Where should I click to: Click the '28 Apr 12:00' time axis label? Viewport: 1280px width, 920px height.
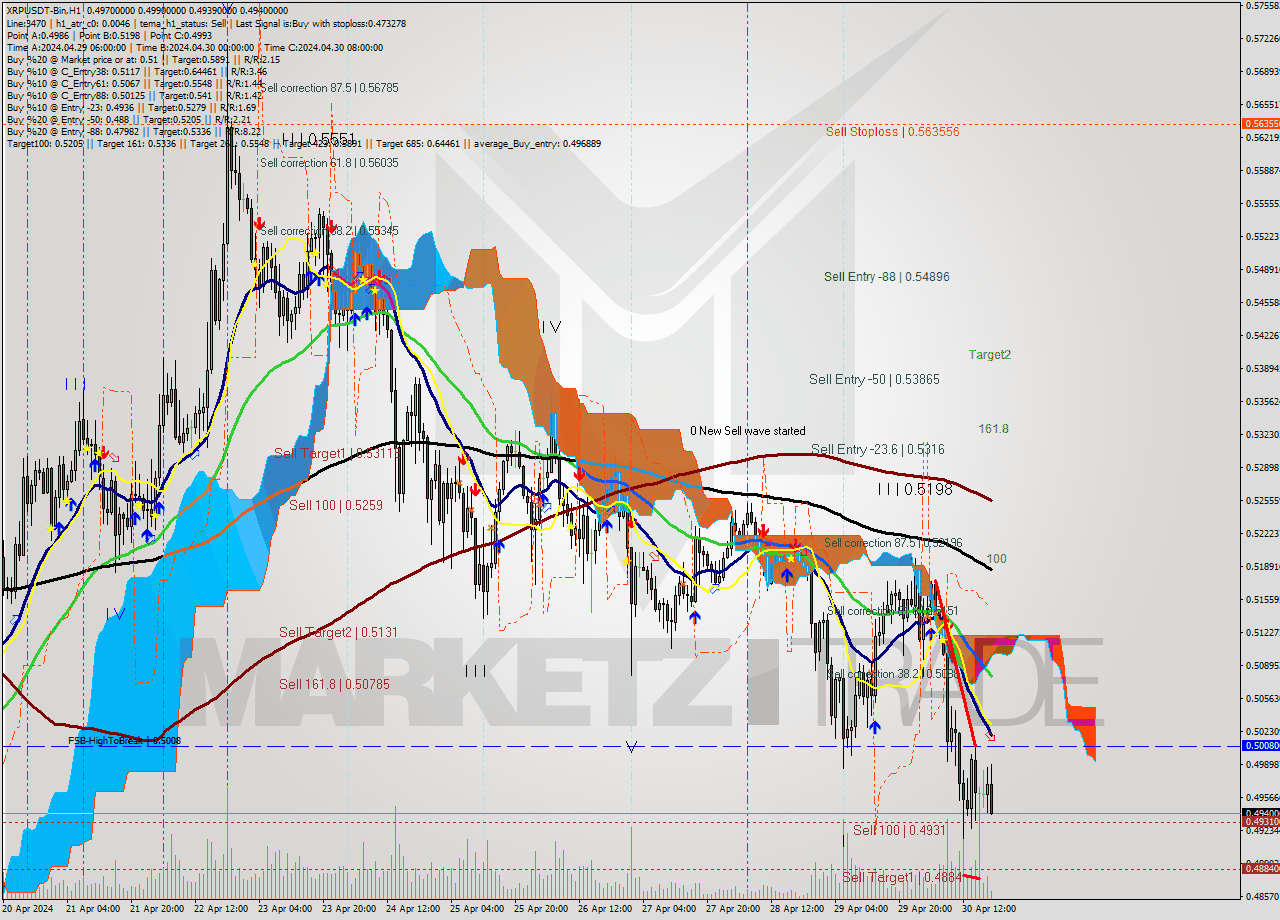coord(797,908)
